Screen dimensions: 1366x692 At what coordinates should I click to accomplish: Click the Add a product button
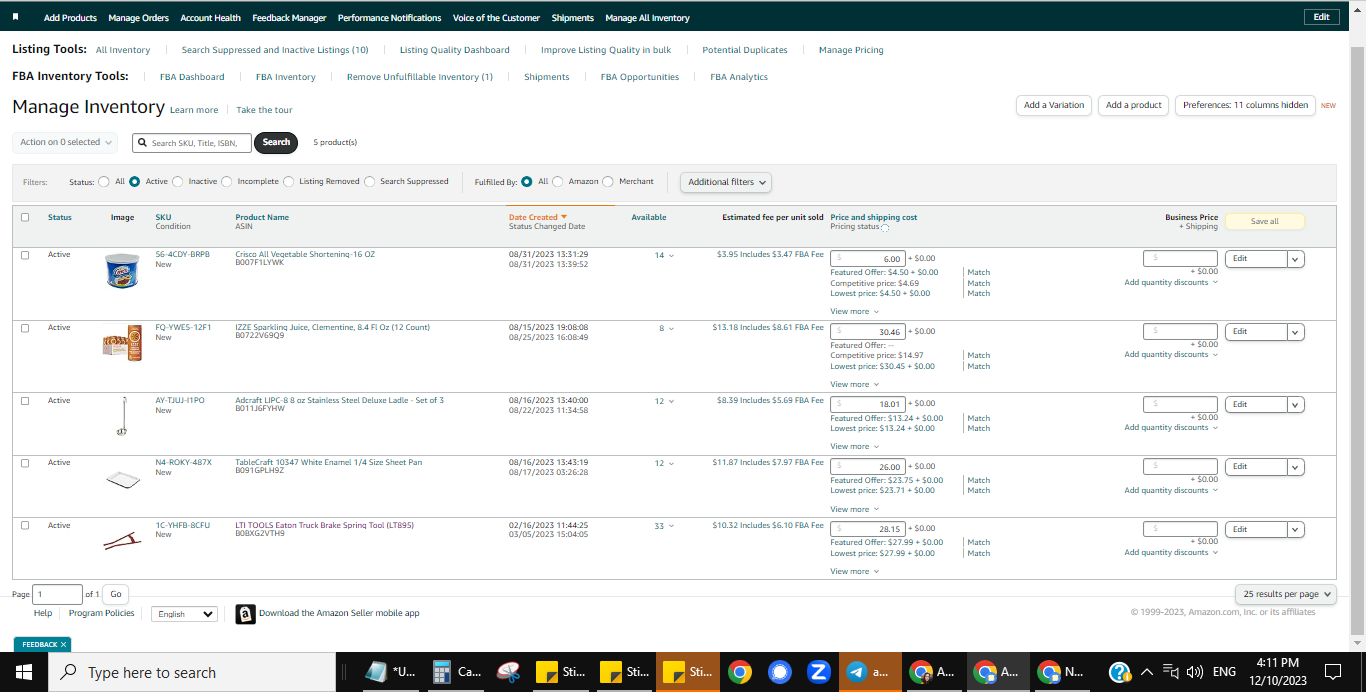tap(1134, 105)
